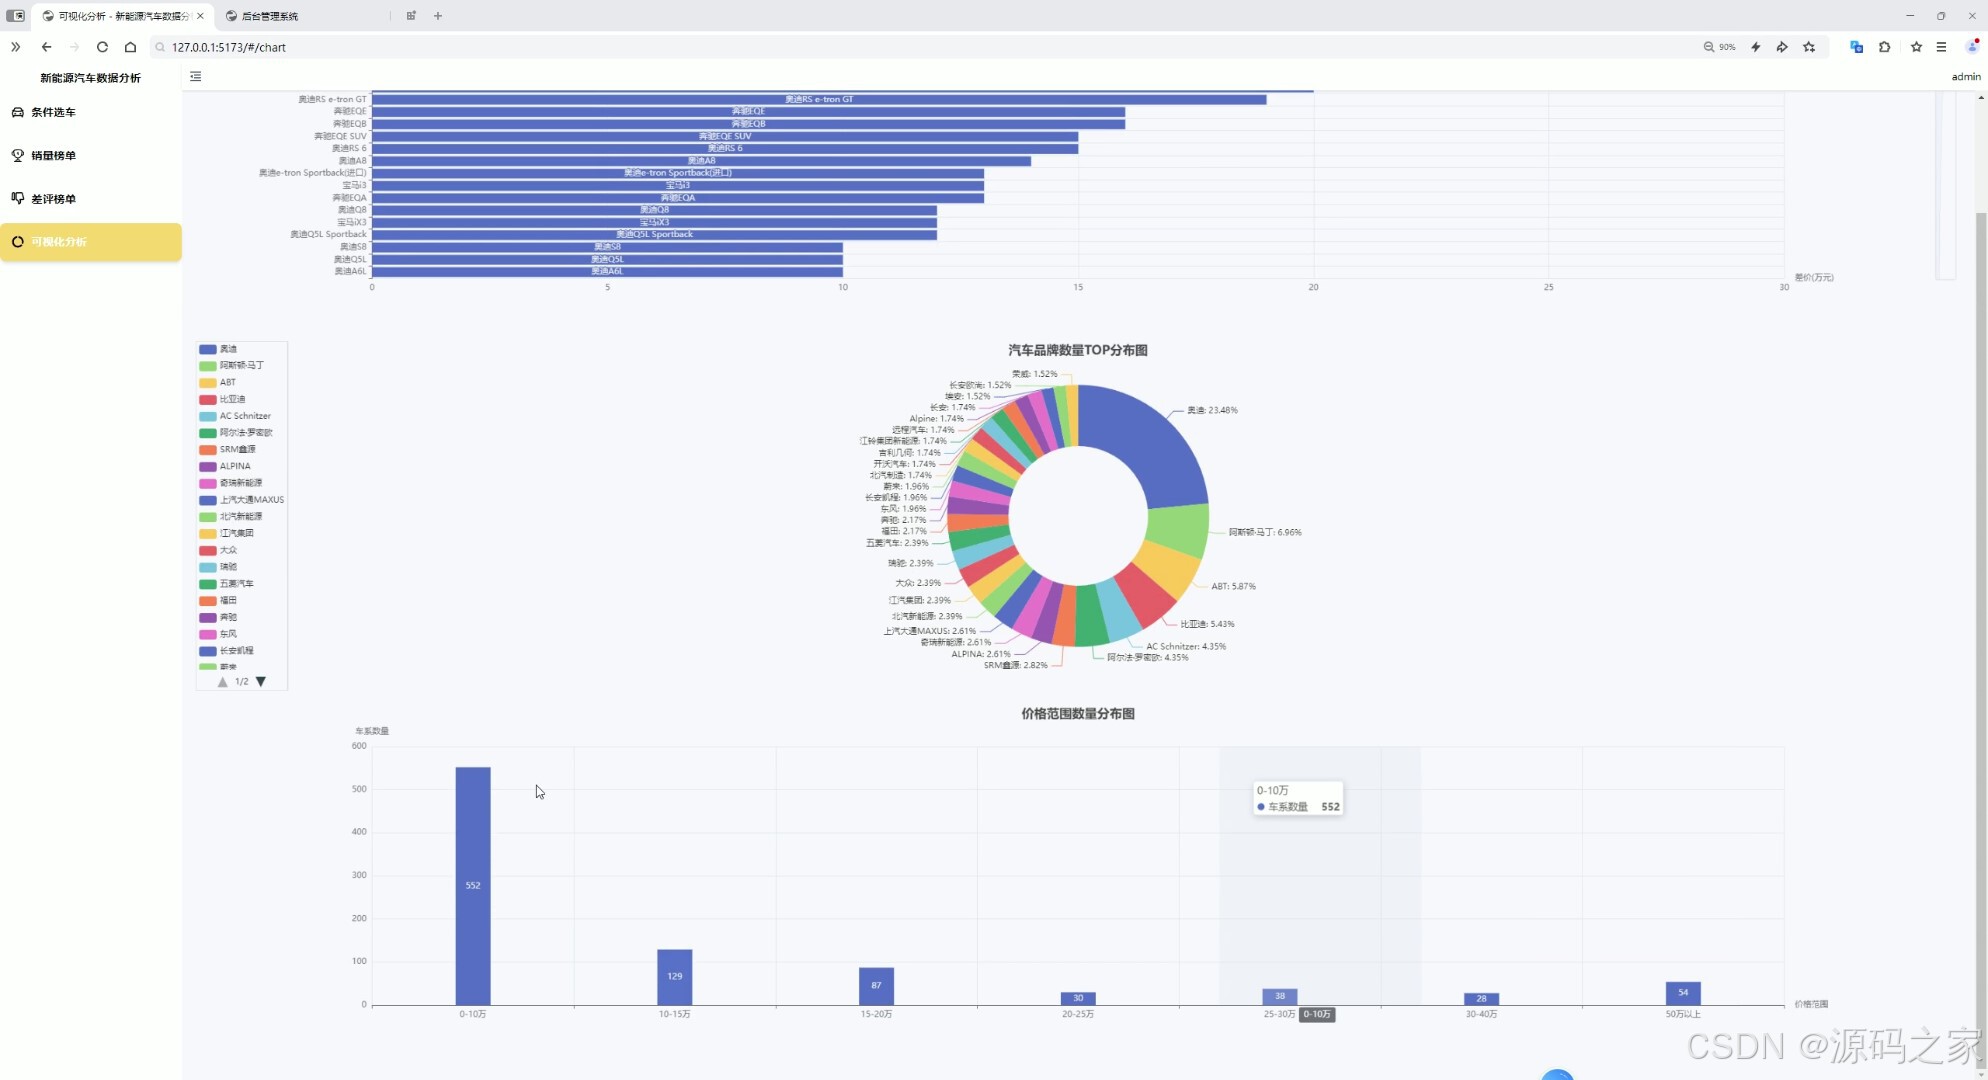Open 条件选车 from the sidebar
The width and height of the screenshot is (1988, 1080).
coord(53,112)
